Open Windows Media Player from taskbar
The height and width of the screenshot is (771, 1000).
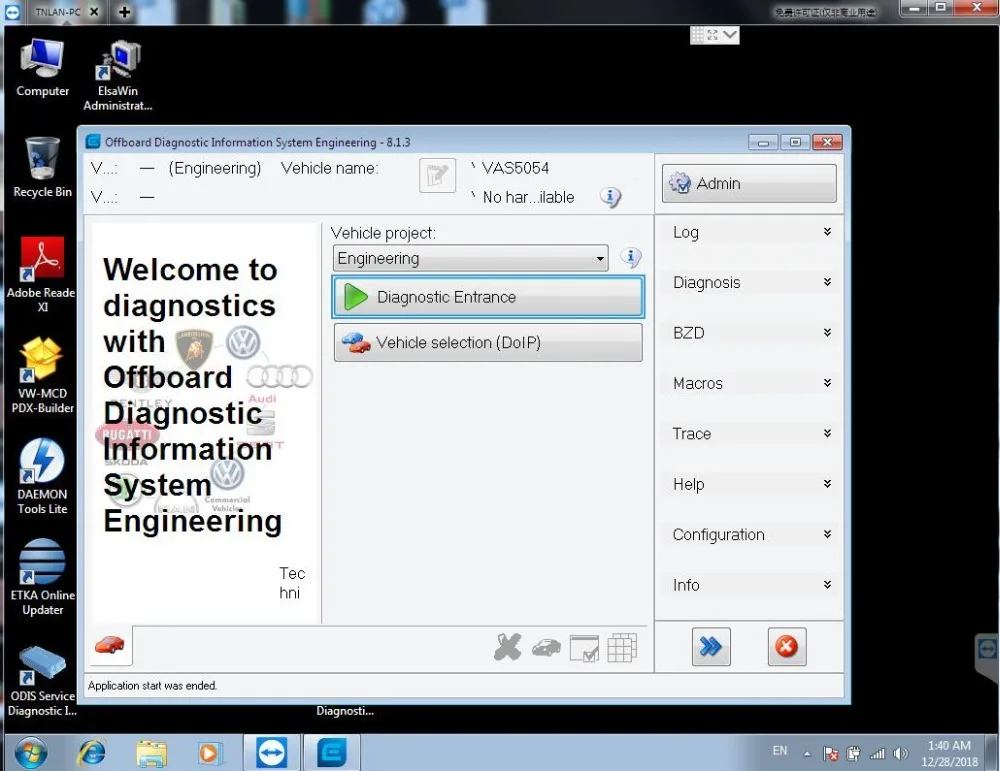point(209,754)
